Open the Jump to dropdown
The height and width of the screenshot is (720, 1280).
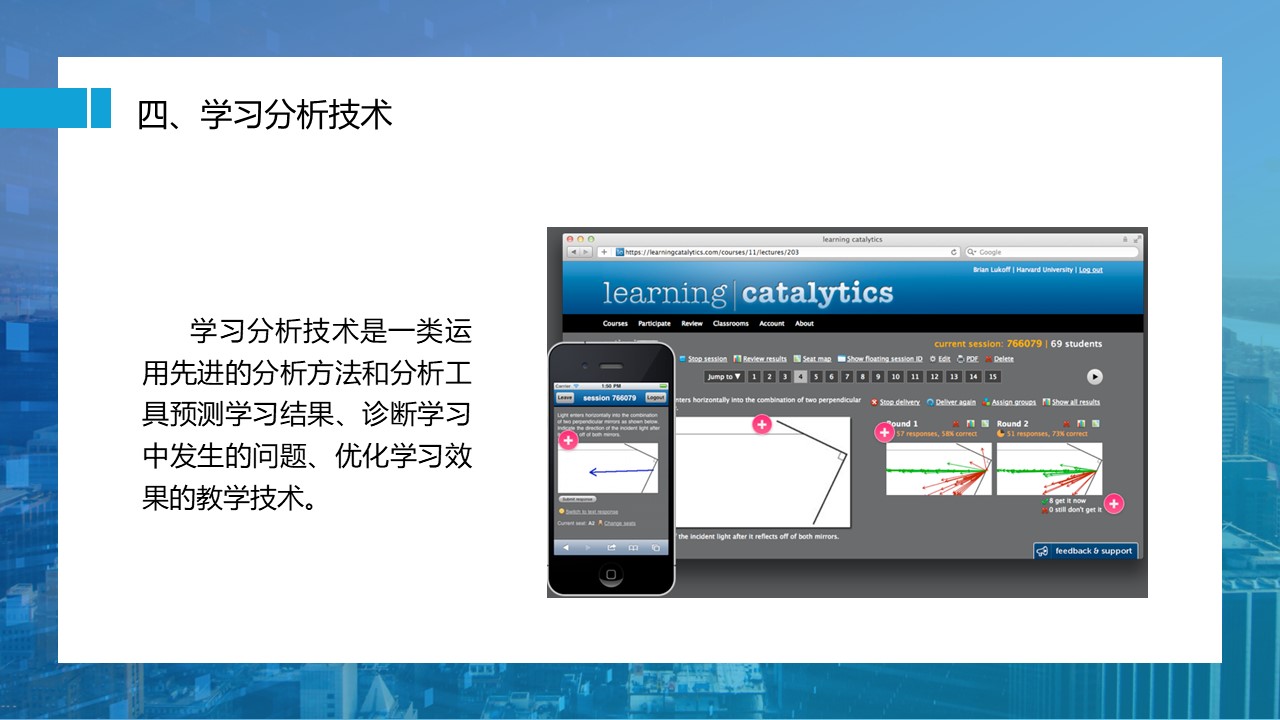click(x=724, y=377)
